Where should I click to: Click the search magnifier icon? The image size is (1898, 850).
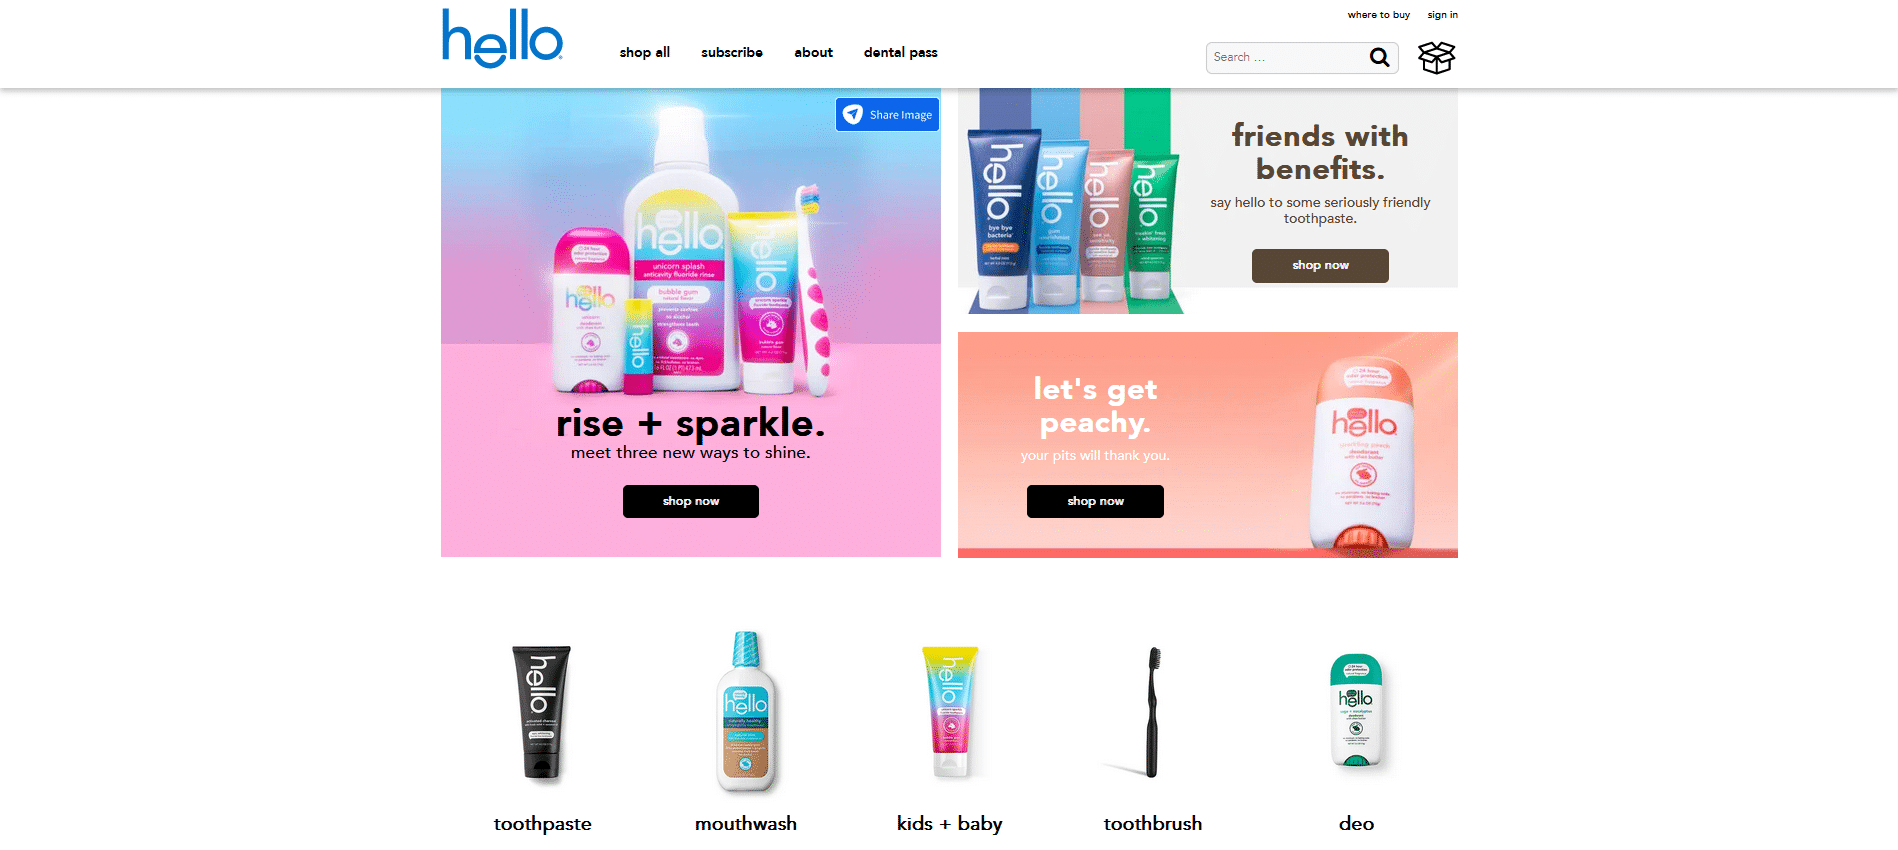1379,58
